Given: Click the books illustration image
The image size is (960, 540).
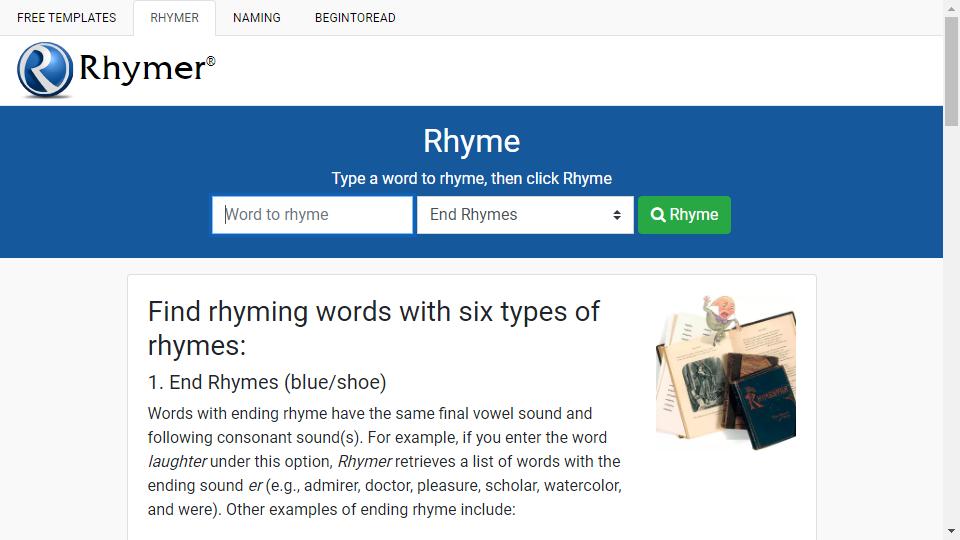Looking at the screenshot, I should coord(726,373).
